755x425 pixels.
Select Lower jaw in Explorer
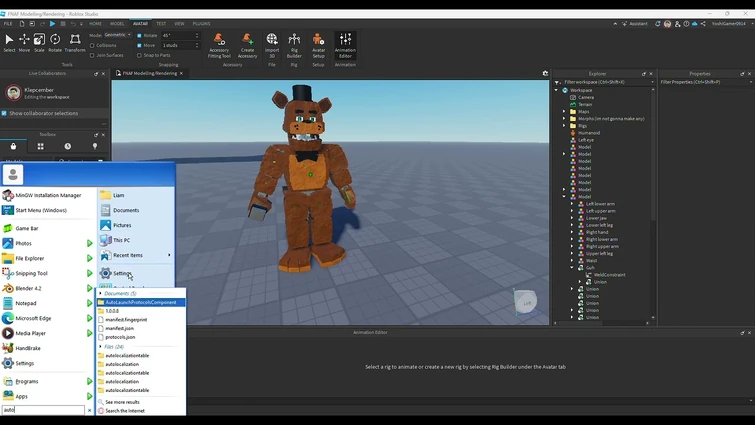596,218
